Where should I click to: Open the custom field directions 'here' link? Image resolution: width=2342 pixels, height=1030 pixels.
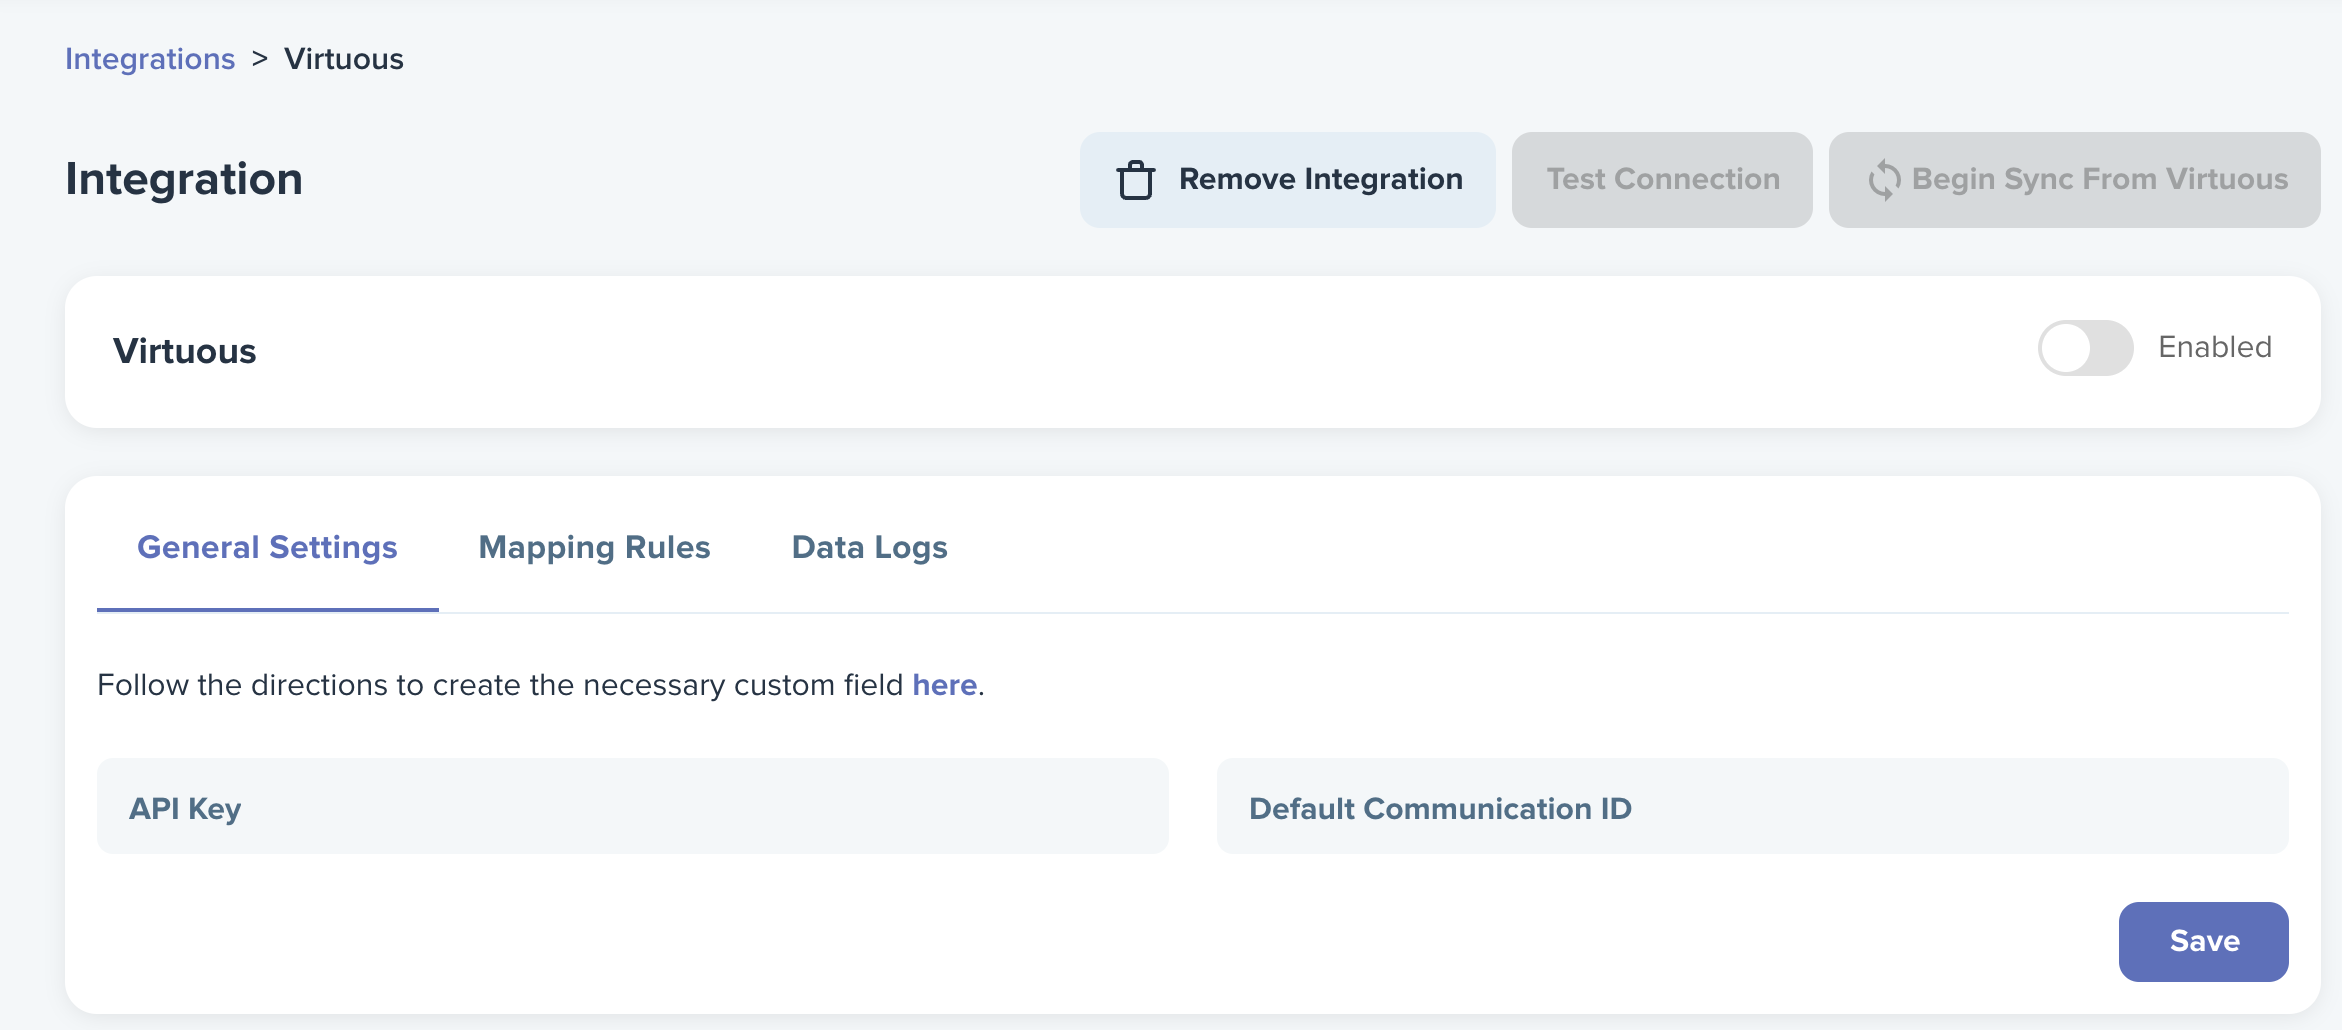click(x=944, y=685)
